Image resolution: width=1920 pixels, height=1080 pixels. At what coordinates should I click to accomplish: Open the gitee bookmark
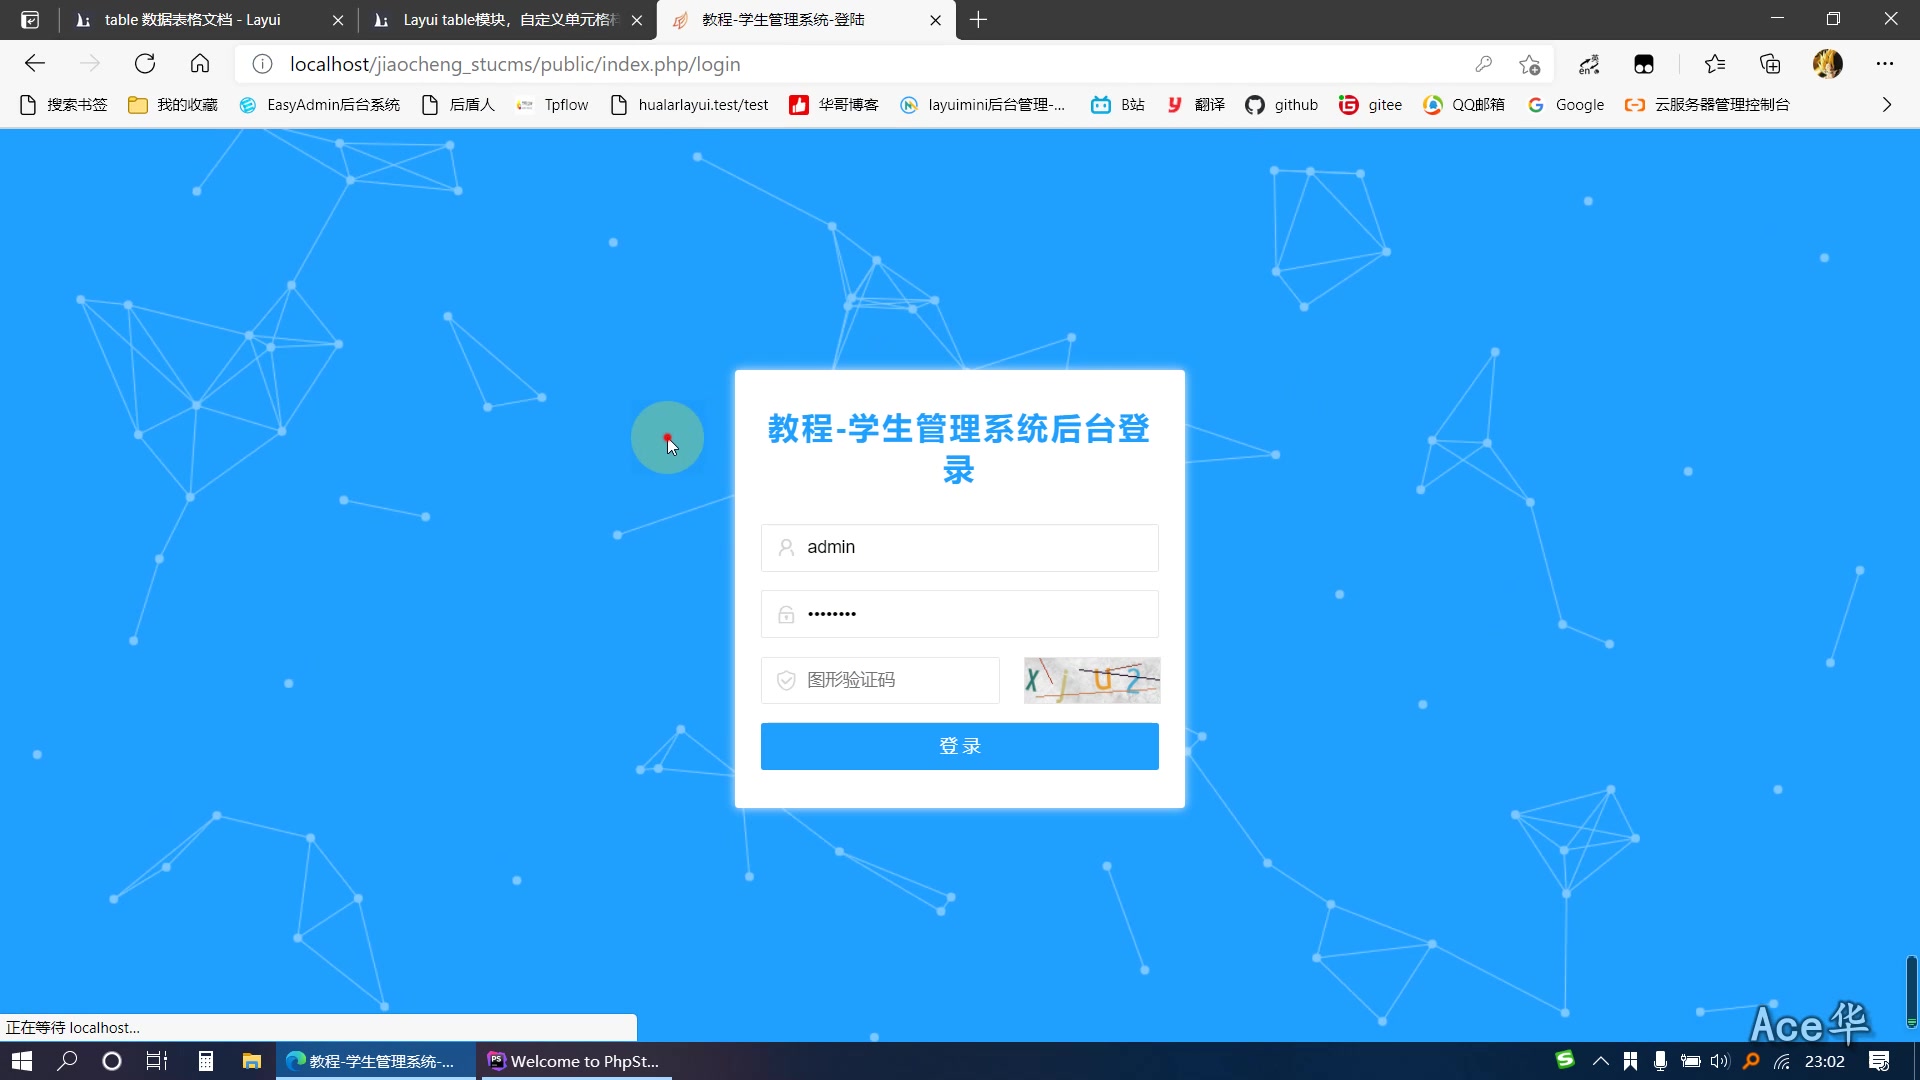point(1371,105)
